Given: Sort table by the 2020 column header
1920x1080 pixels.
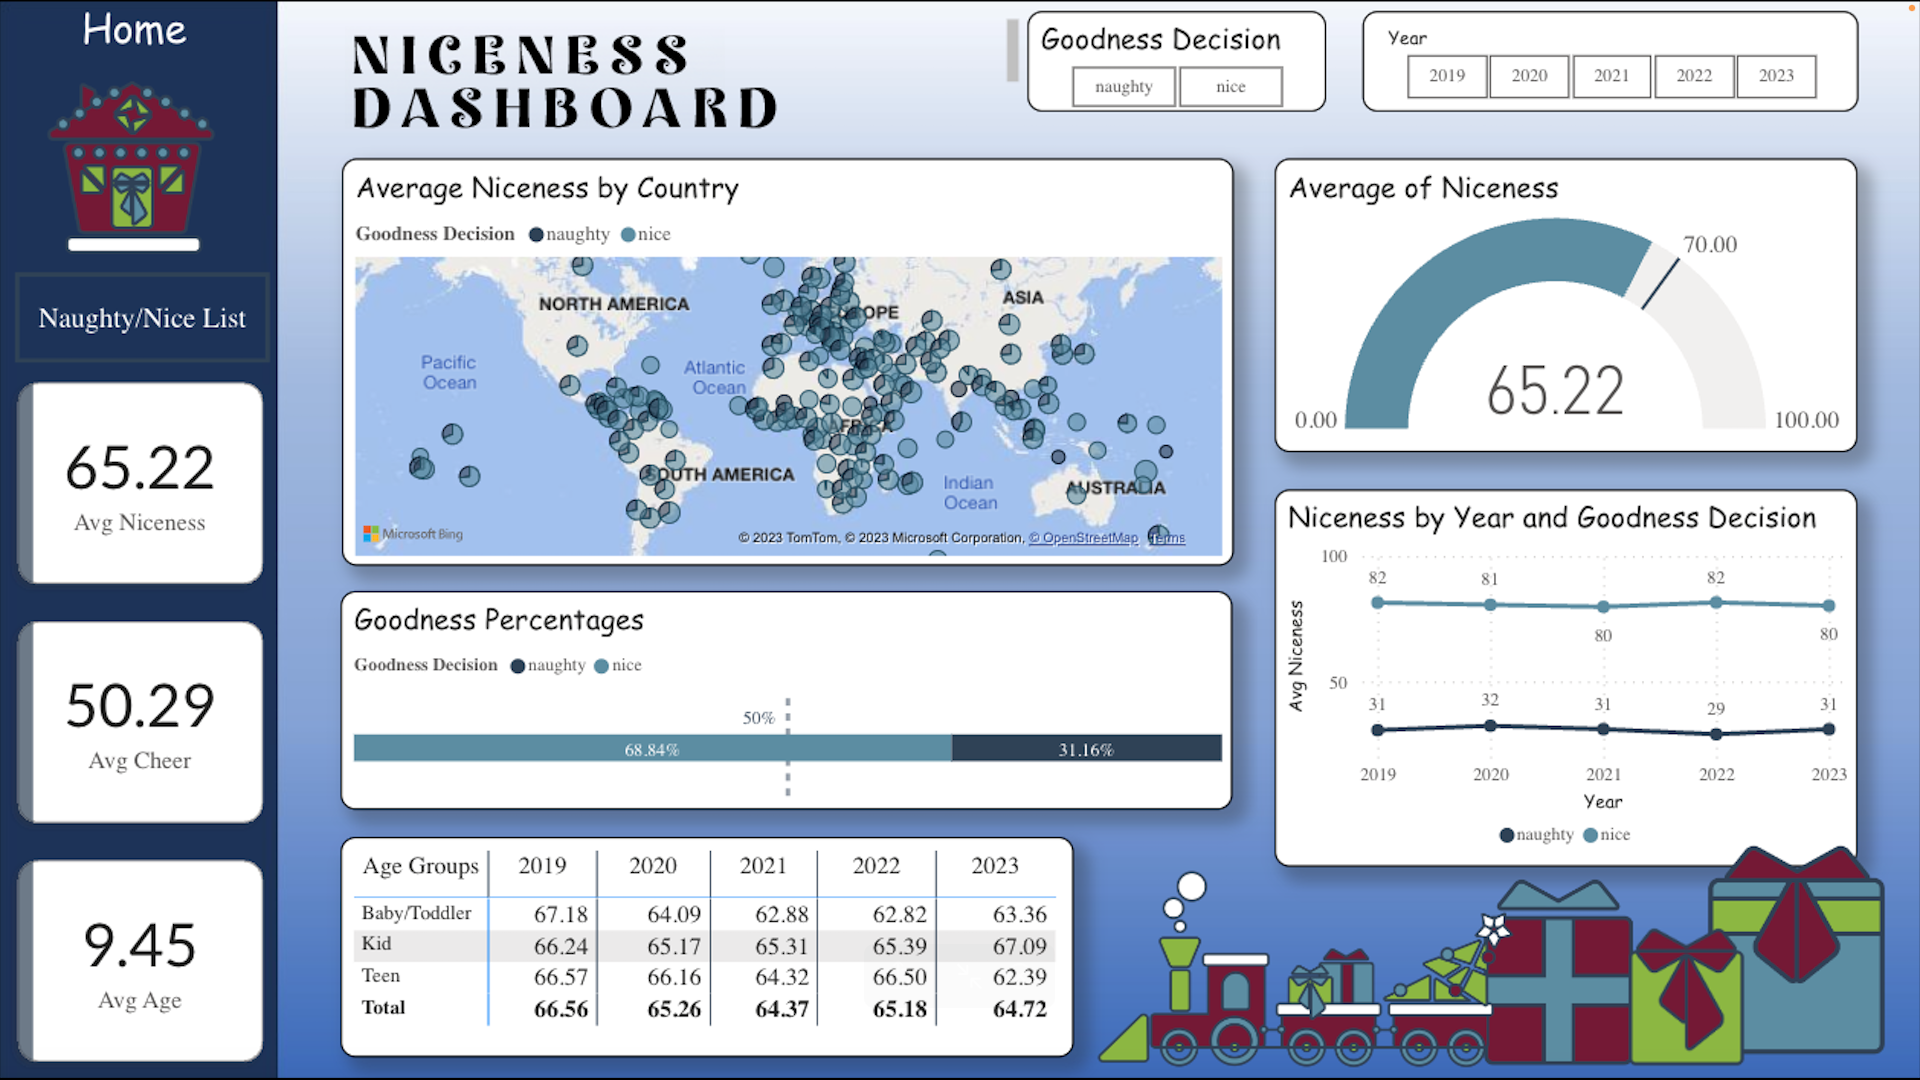Looking at the screenshot, I should point(652,866).
